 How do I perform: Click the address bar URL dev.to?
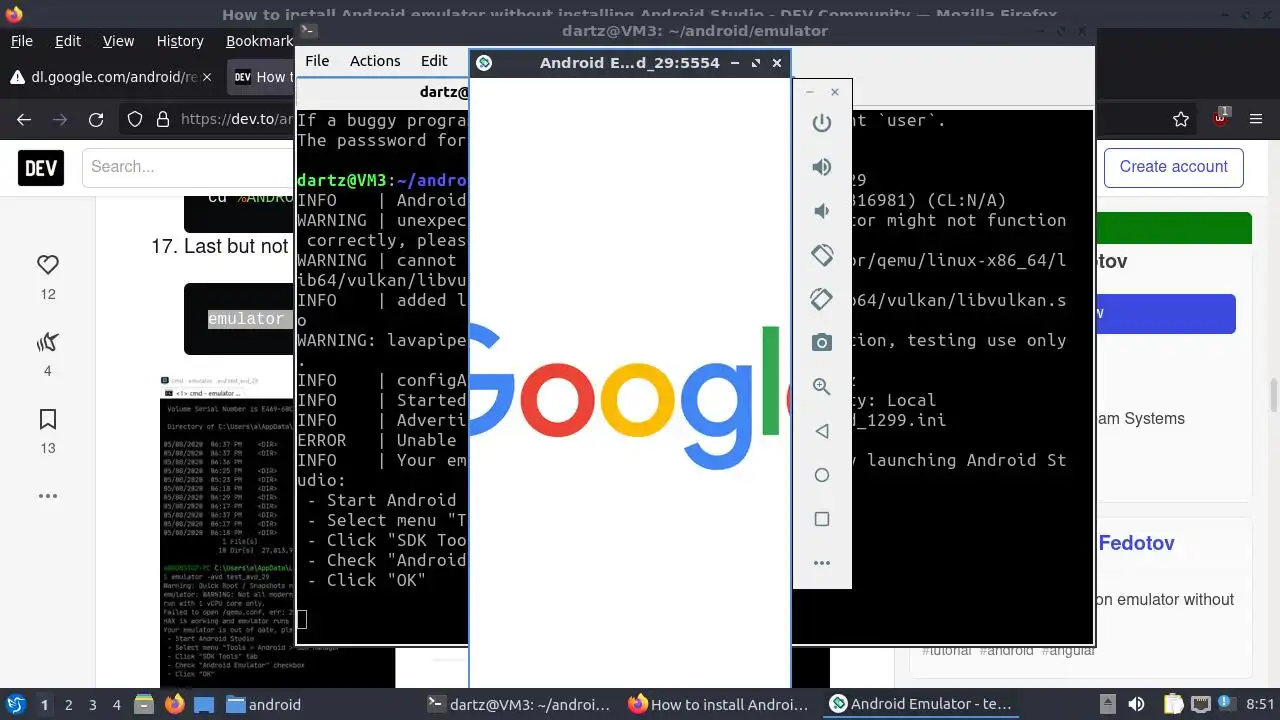click(239, 120)
